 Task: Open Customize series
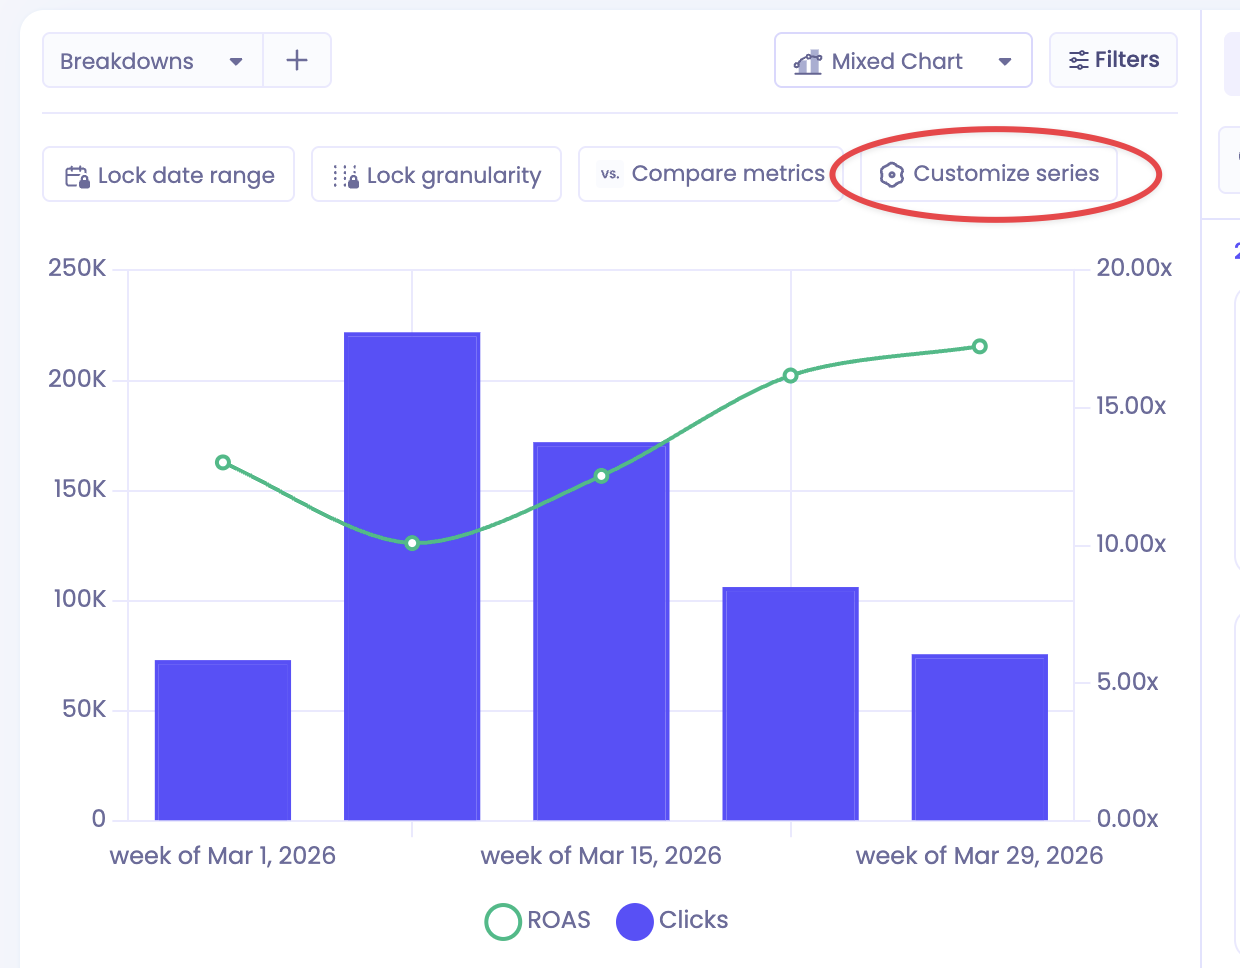[989, 174]
